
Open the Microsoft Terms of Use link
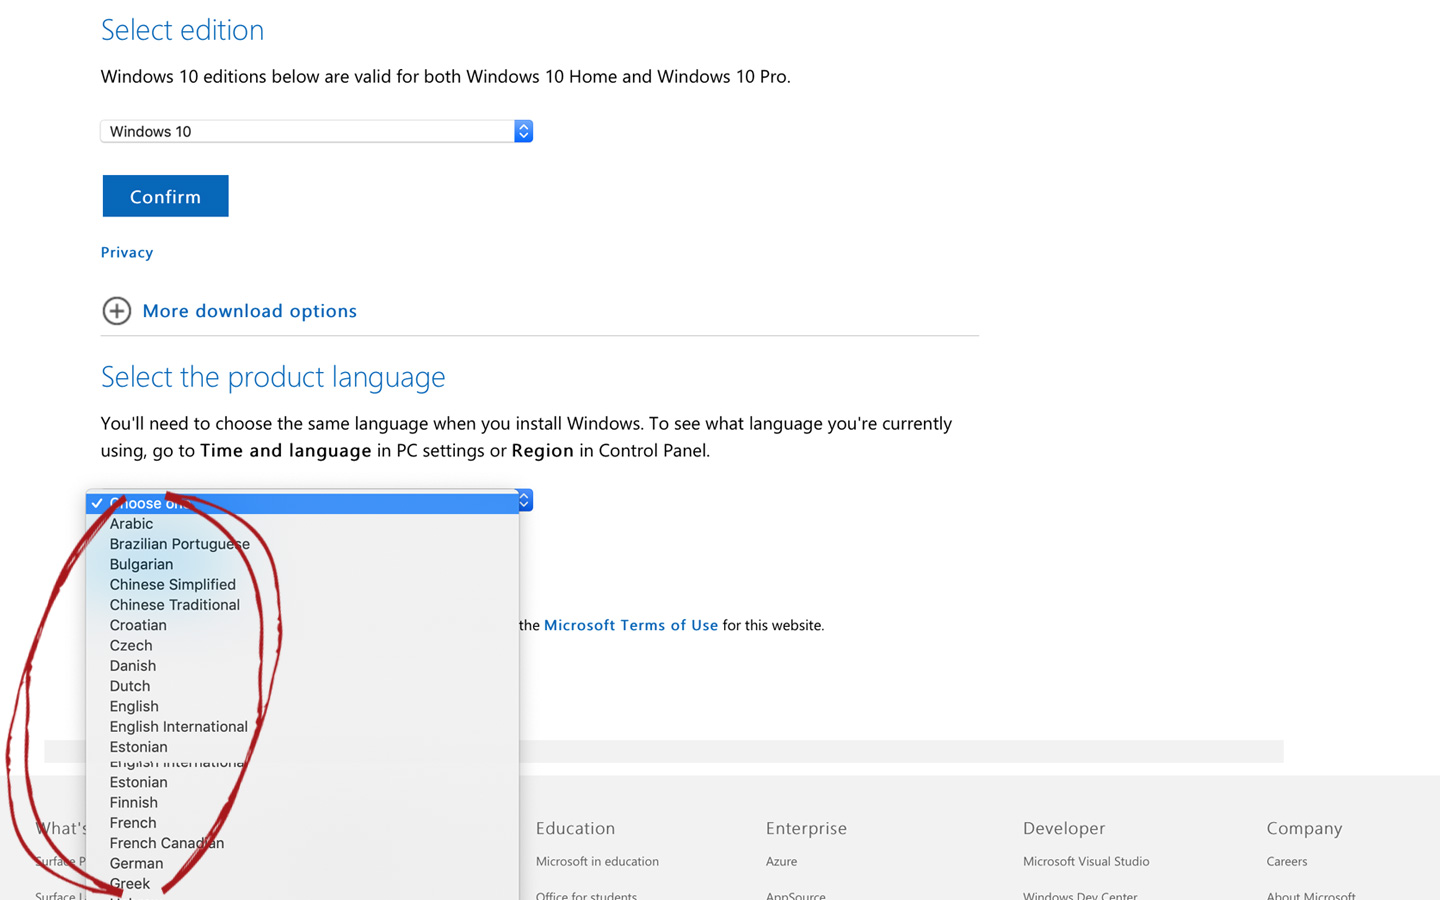click(631, 625)
